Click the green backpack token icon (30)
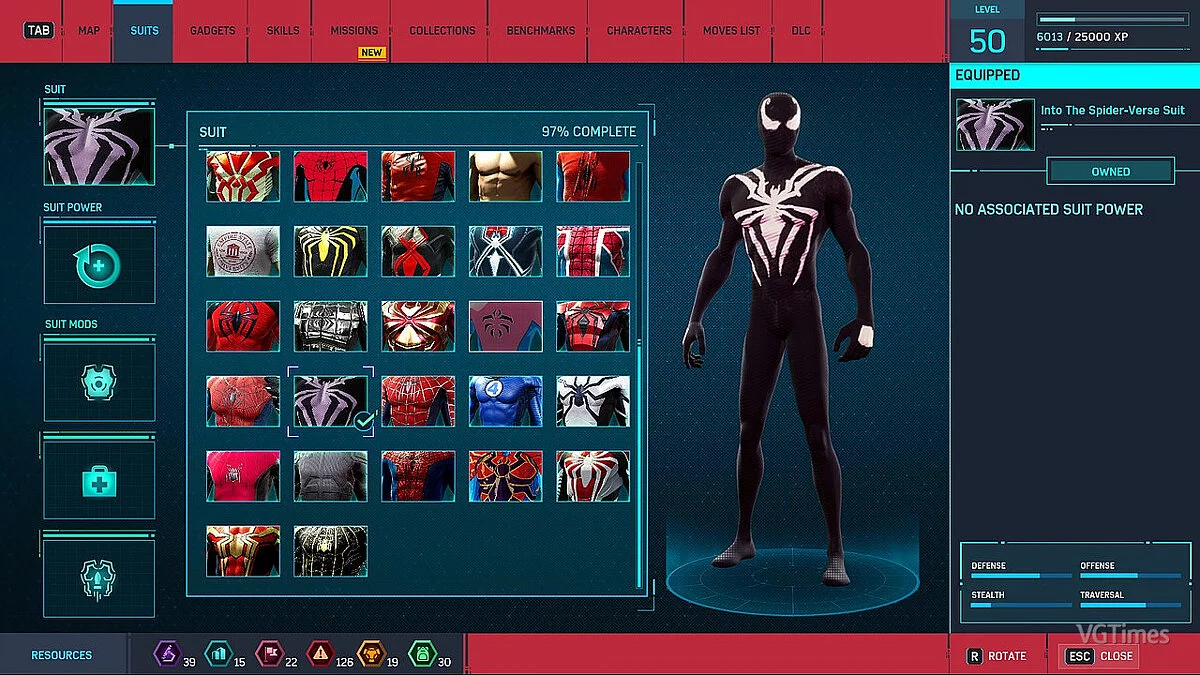The width and height of the screenshot is (1200, 675). 422,654
